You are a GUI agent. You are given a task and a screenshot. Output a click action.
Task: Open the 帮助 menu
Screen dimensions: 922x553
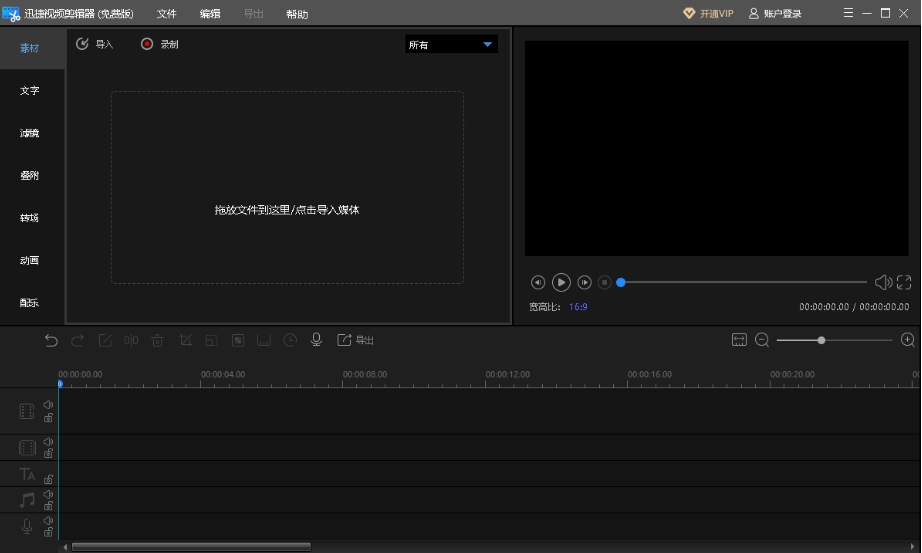tap(297, 14)
